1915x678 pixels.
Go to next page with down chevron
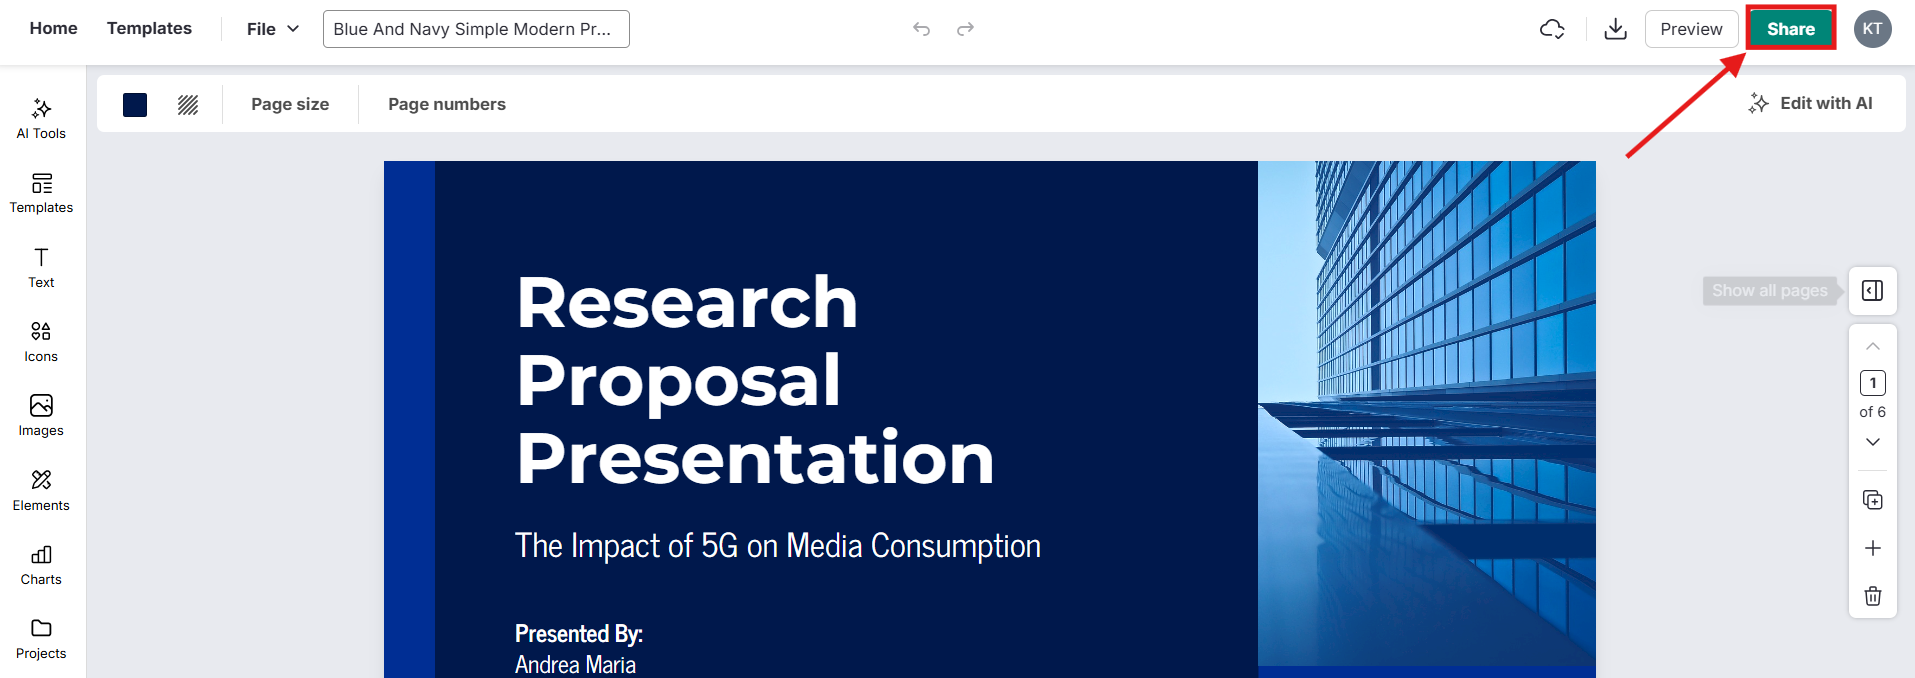1873,442
